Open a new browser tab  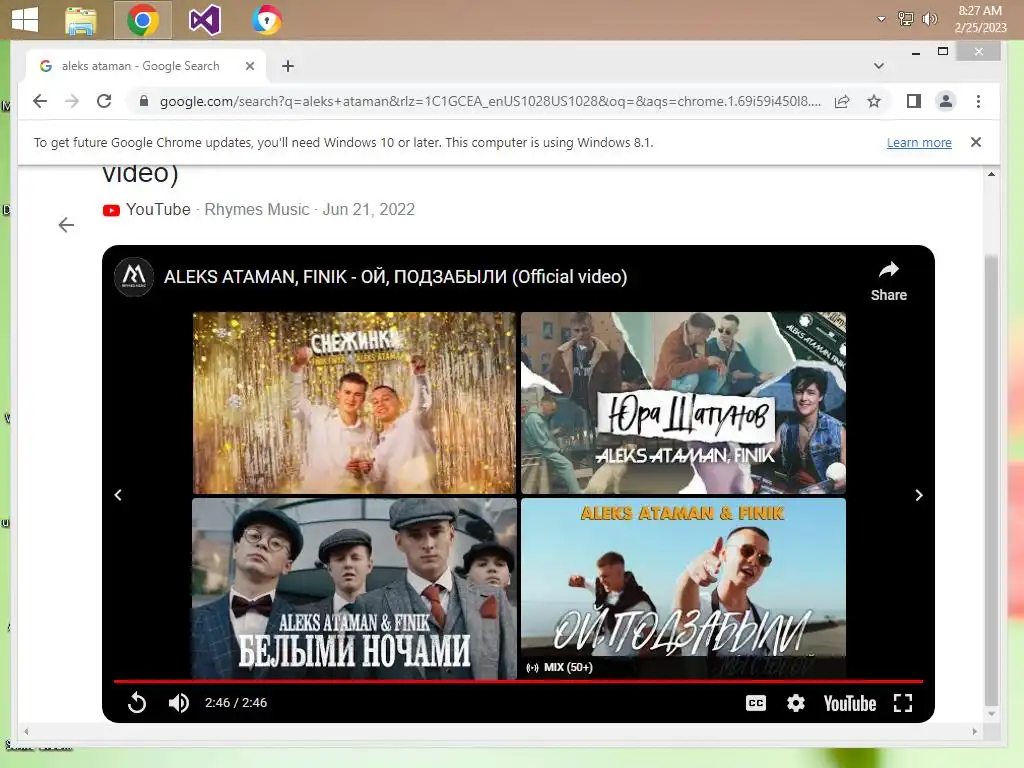(x=288, y=66)
